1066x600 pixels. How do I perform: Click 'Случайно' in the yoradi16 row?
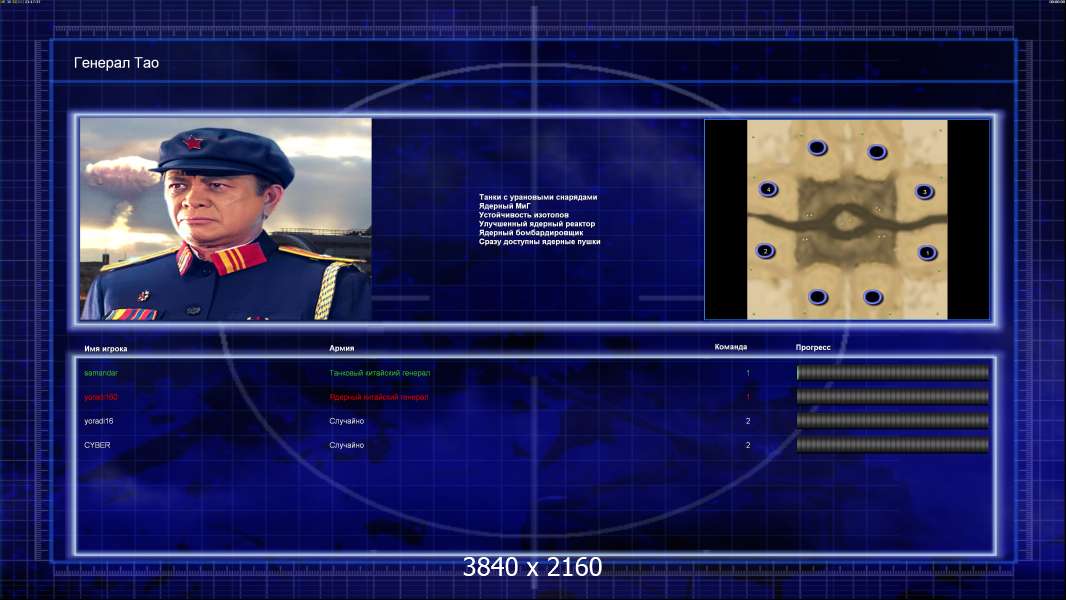click(347, 421)
